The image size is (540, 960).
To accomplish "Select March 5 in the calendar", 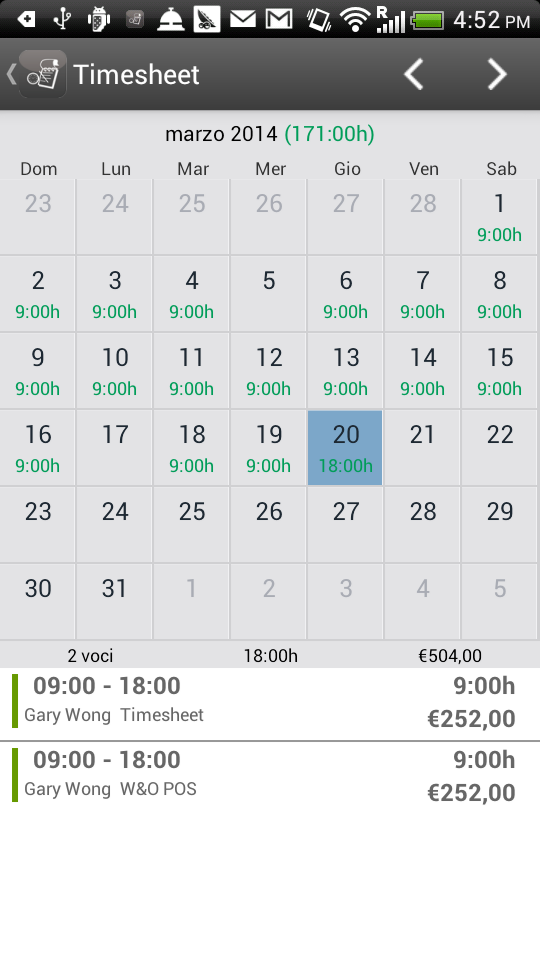I will pyautogui.click(x=269, y=294).
